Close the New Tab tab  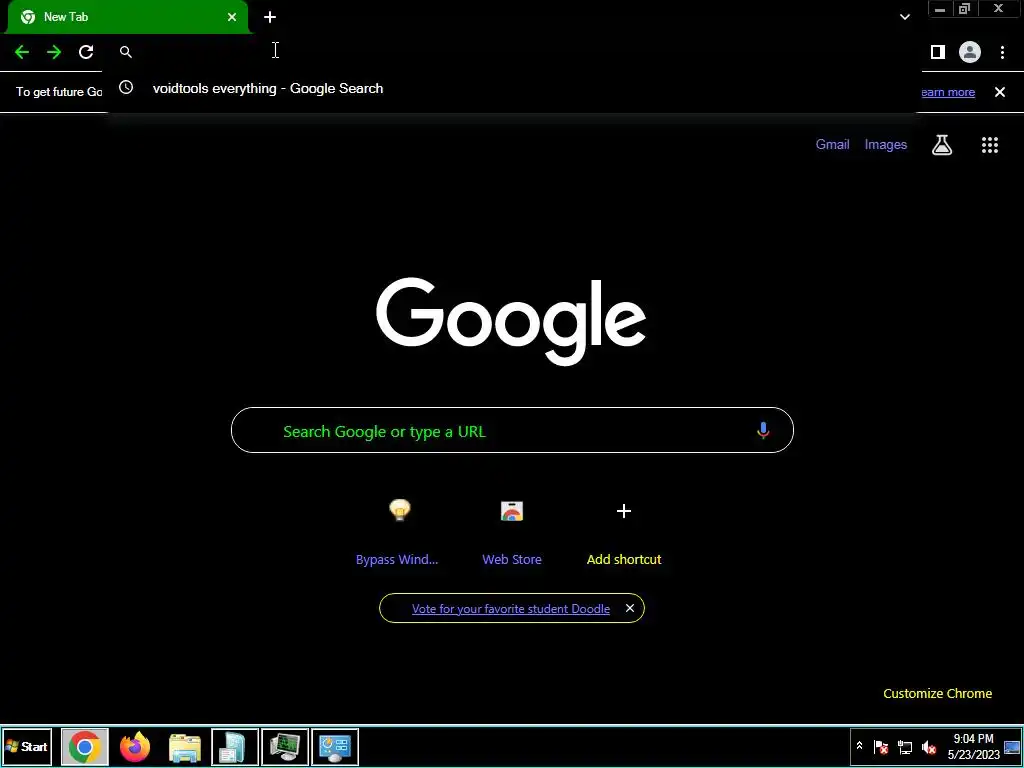(x=232, y=17)
